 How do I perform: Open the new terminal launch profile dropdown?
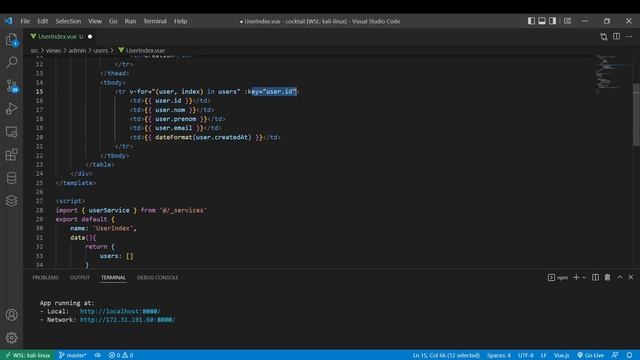click(x=584, y=278)
